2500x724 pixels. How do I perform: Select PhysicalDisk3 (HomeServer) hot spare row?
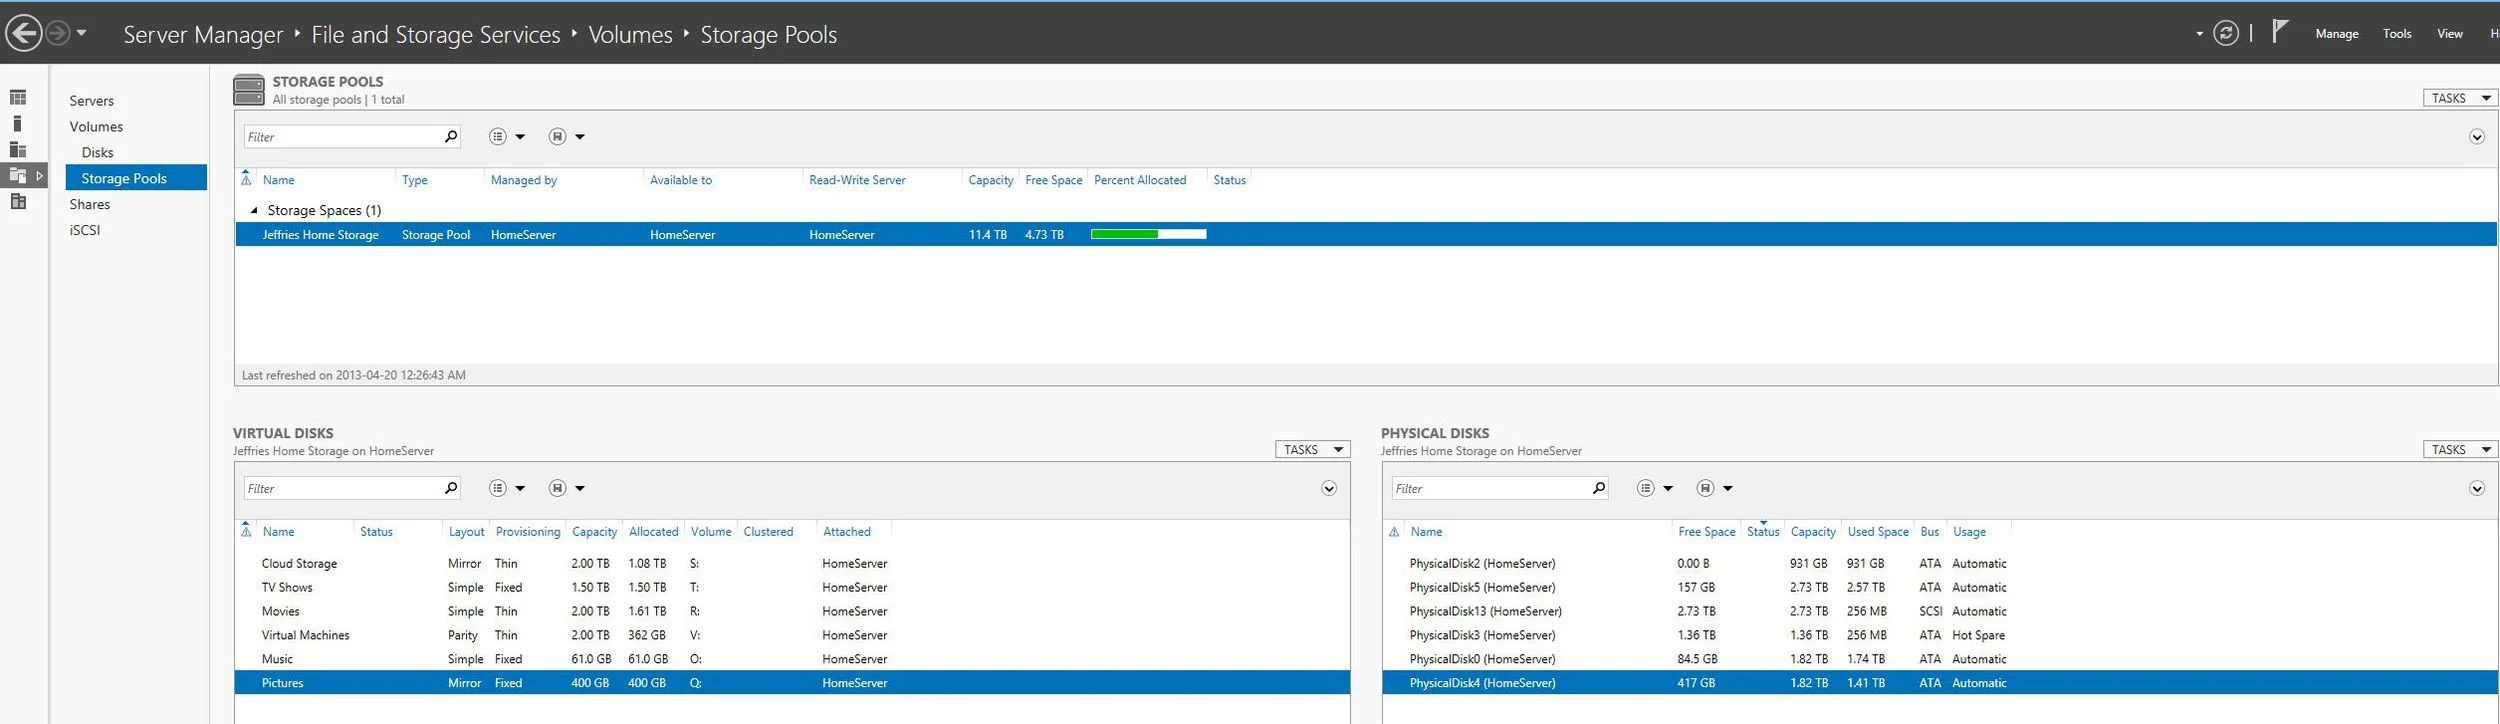(1940, 636)
